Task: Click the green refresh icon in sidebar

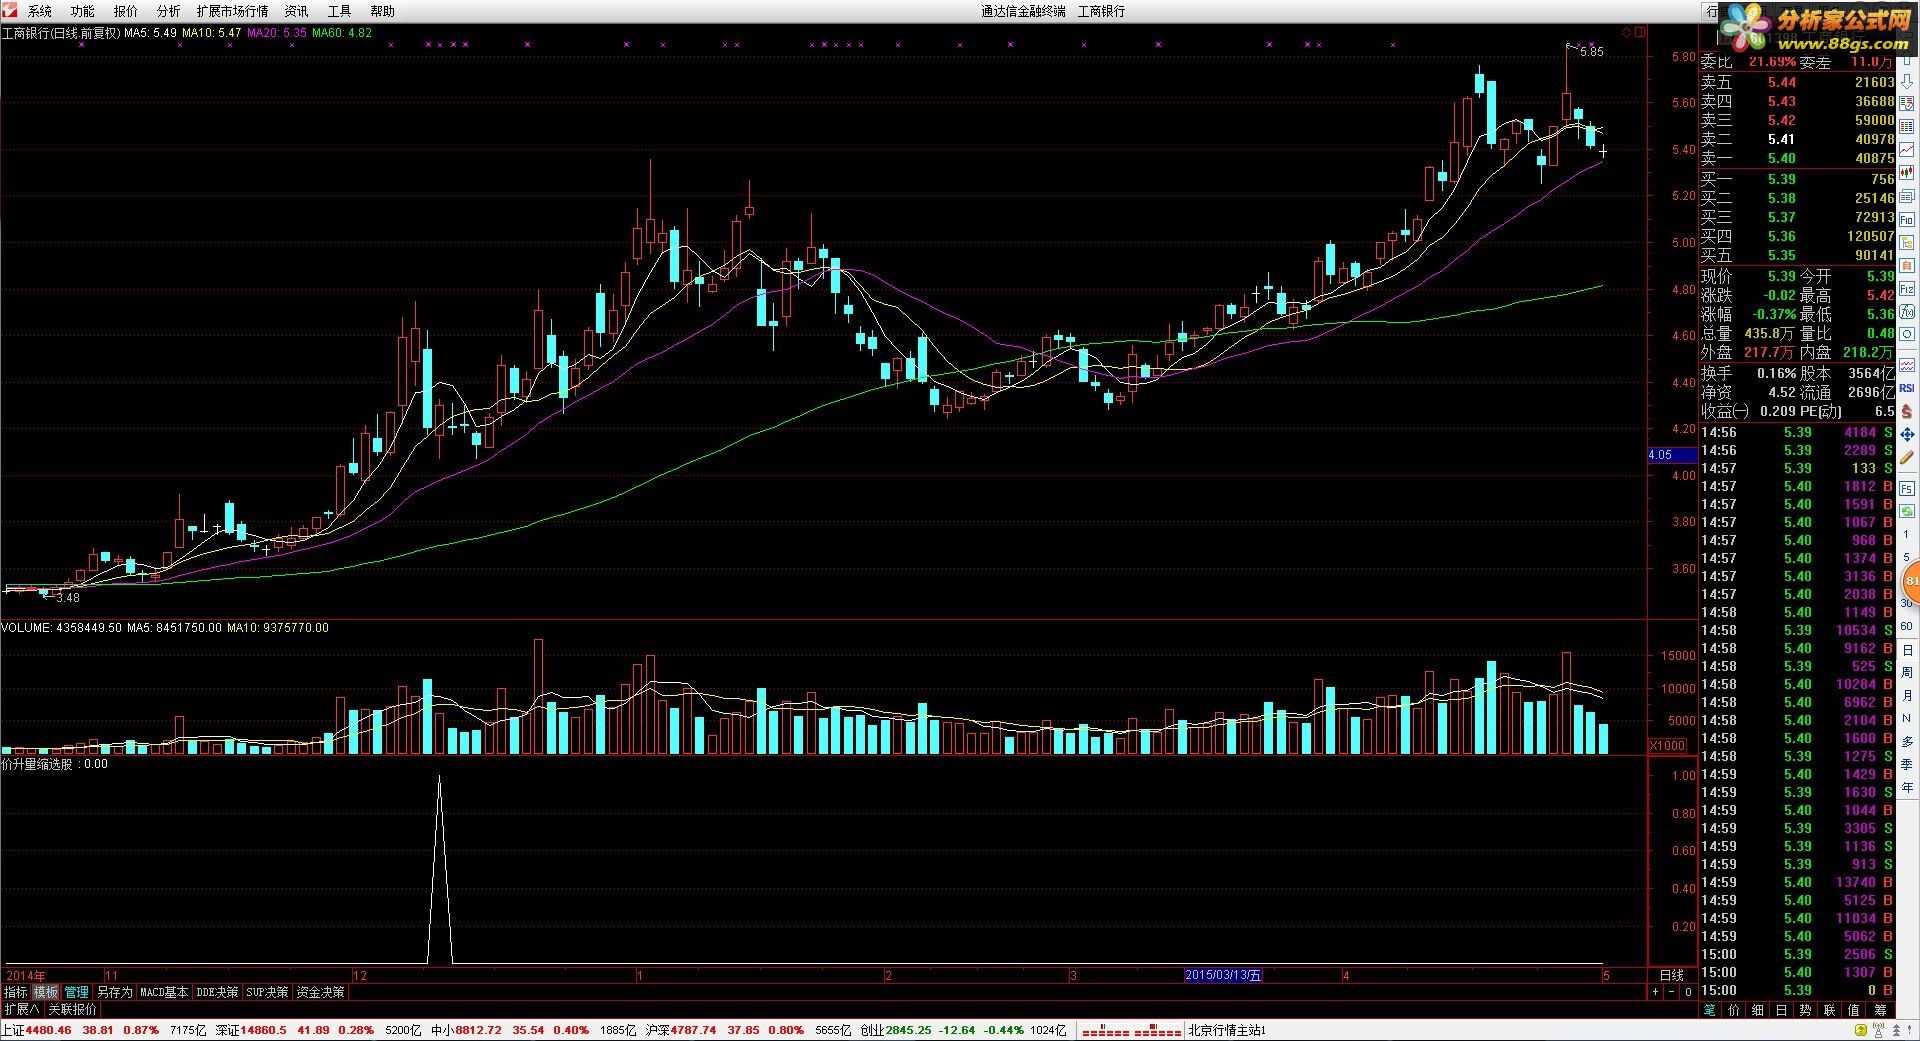Action: point(1907,513)
